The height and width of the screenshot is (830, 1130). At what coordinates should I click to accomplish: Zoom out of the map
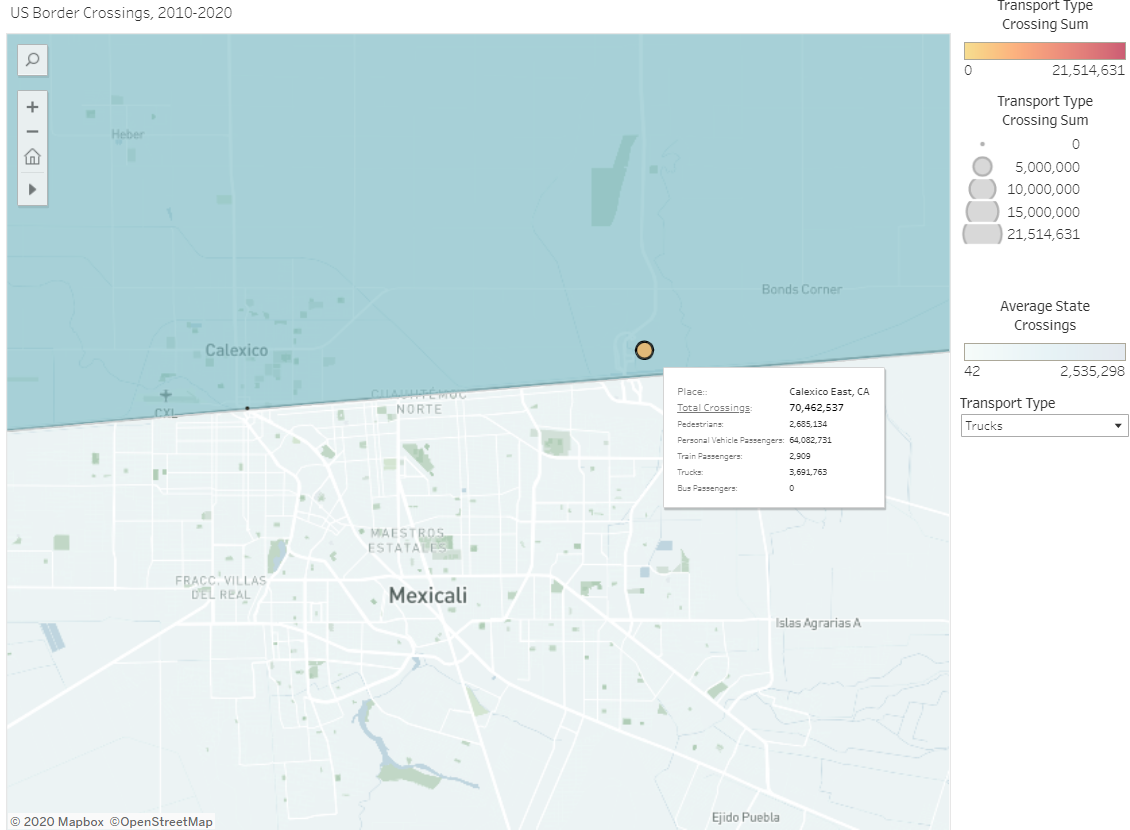point(31,131)
